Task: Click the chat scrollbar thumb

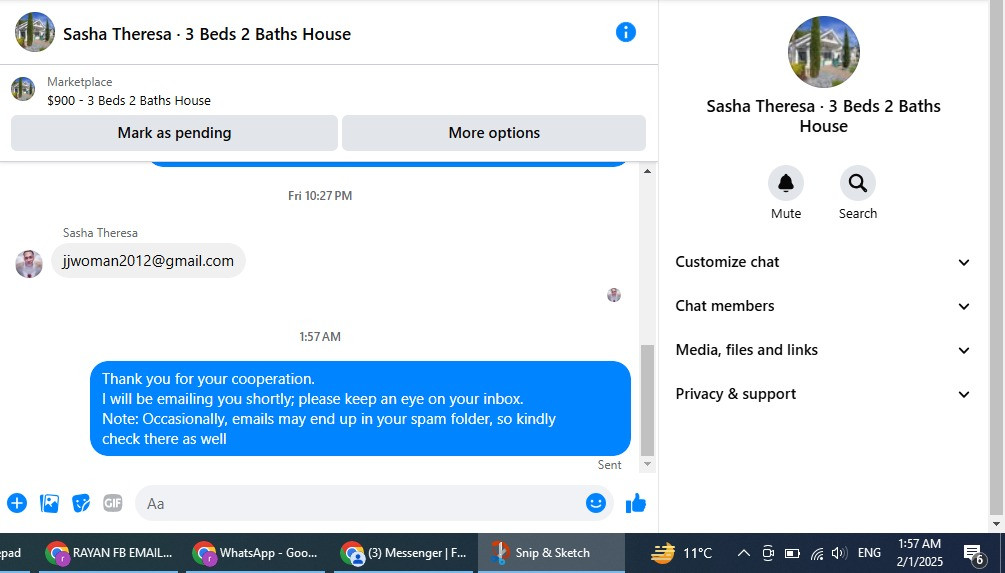Action: [647, 400]
